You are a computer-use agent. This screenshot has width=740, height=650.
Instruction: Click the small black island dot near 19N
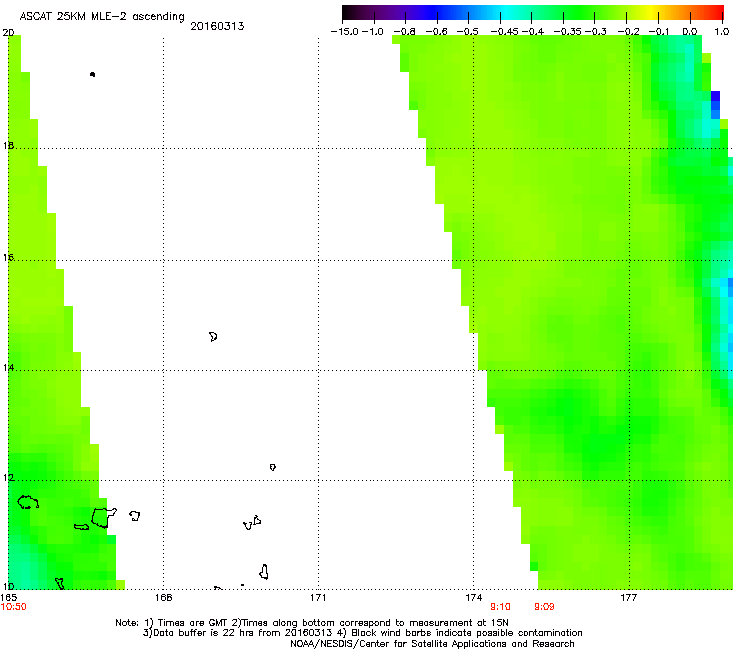tap(92, 74)
